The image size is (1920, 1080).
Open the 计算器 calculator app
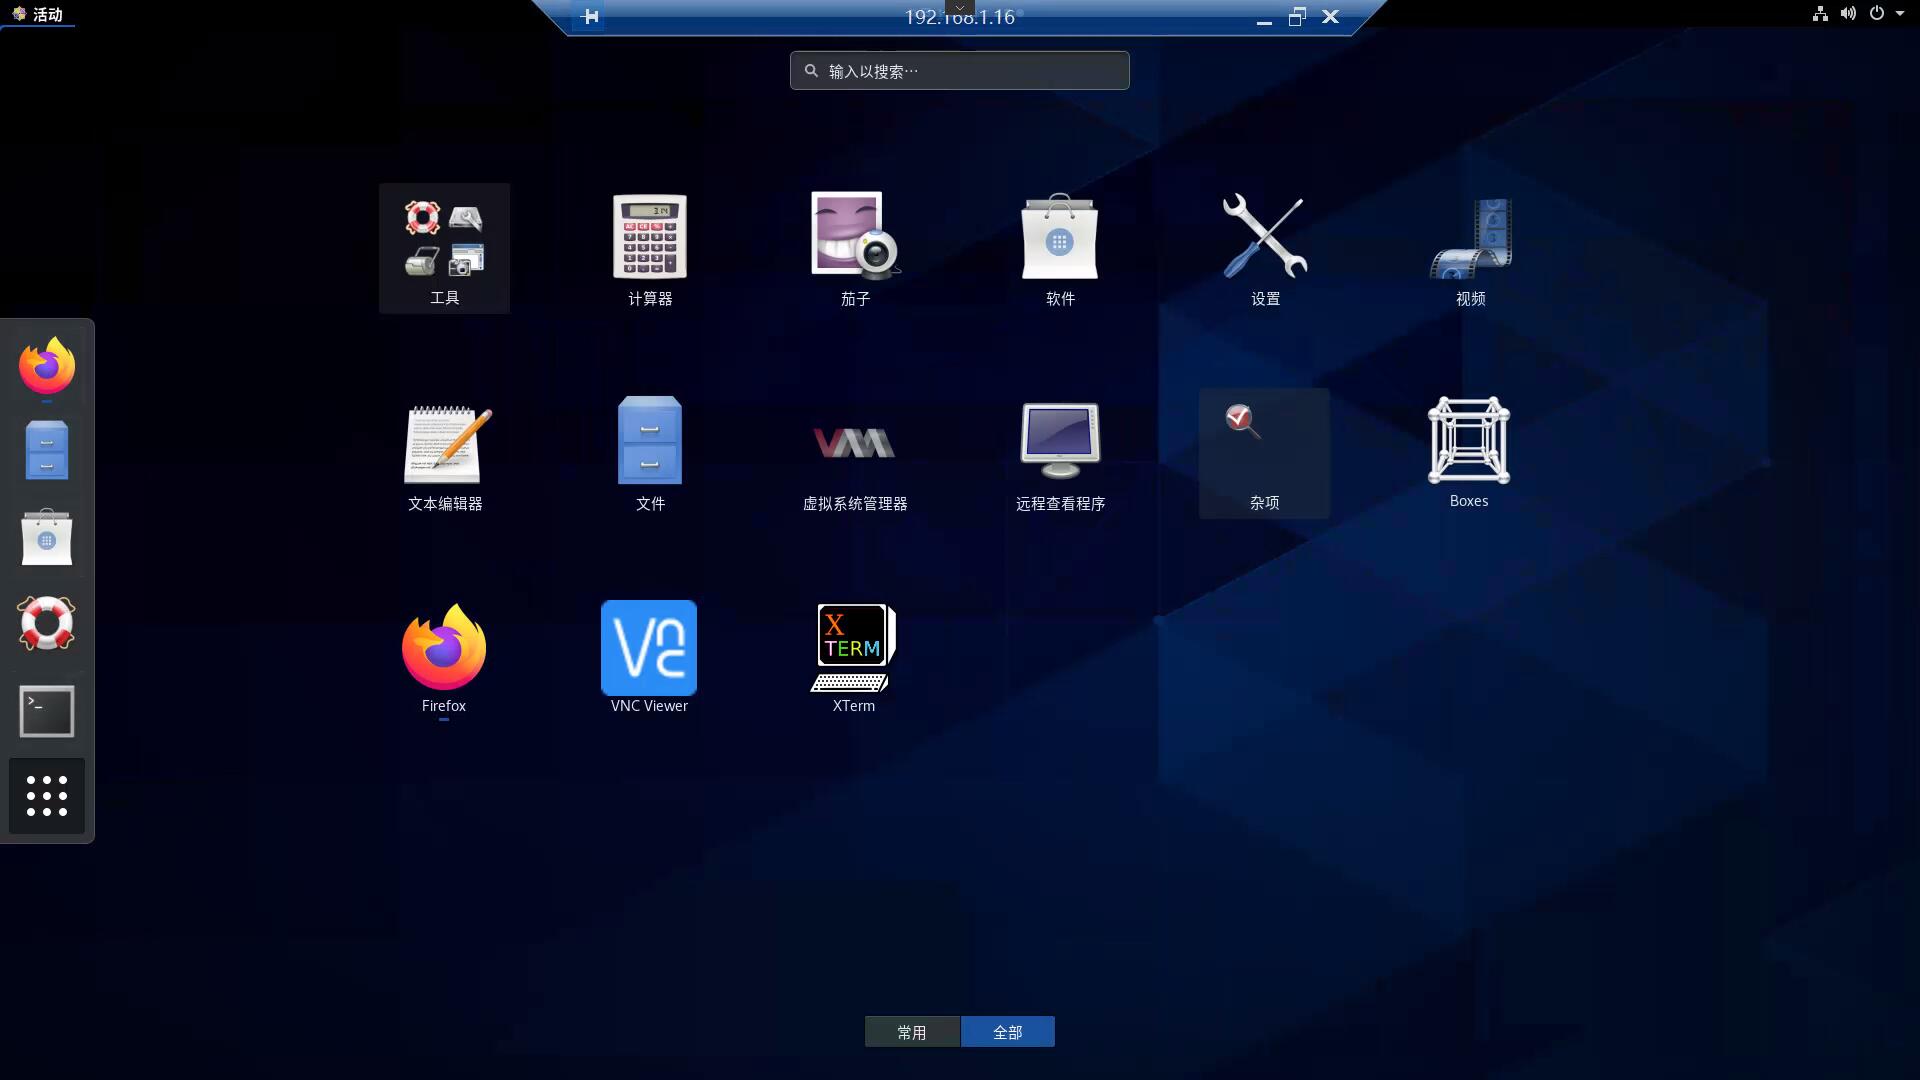649,248
